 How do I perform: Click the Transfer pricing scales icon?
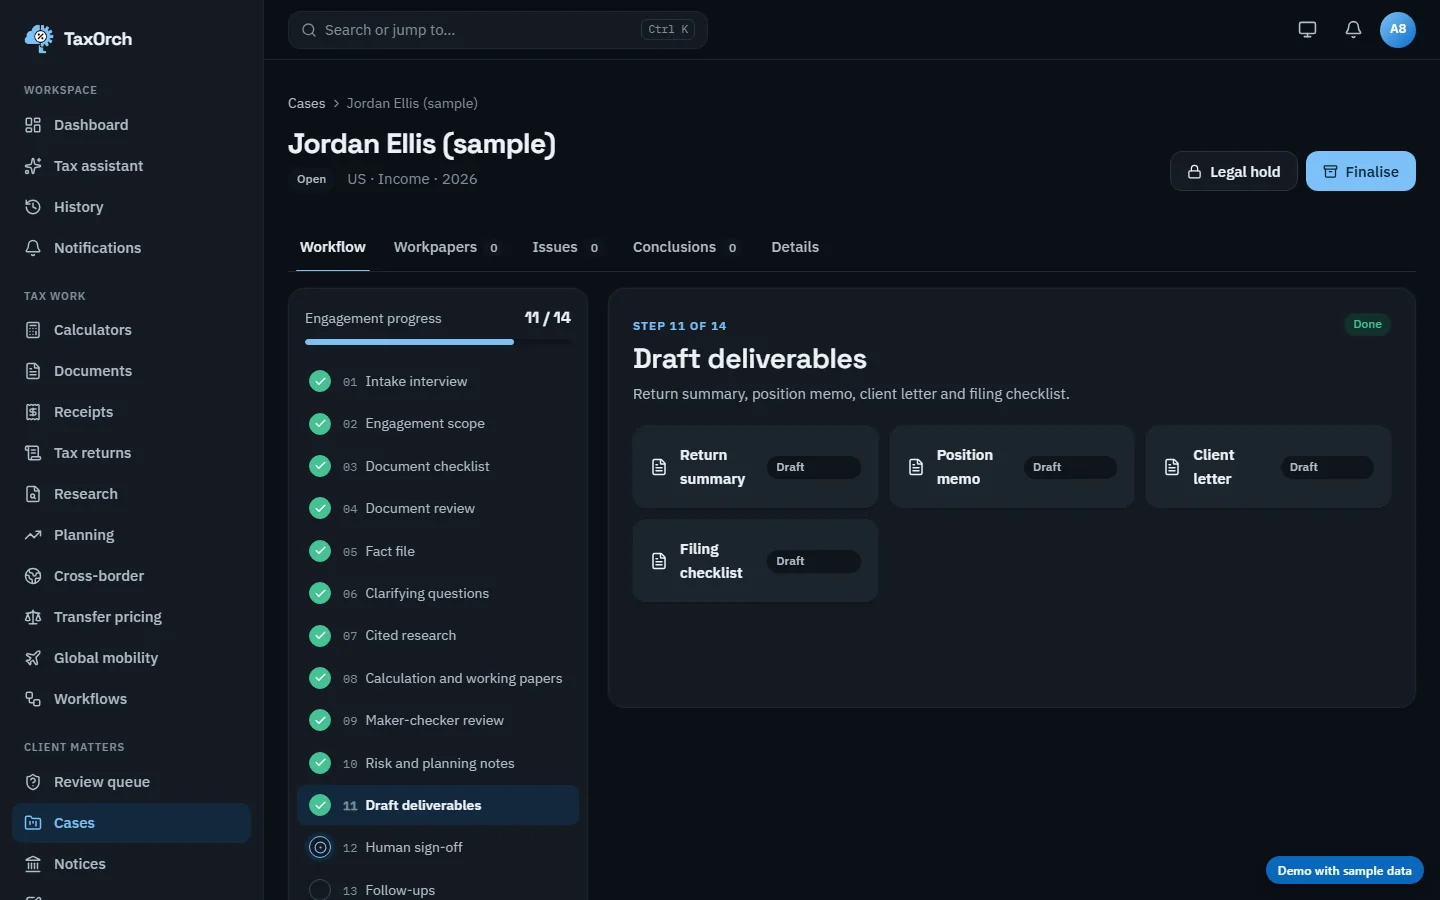33,617
